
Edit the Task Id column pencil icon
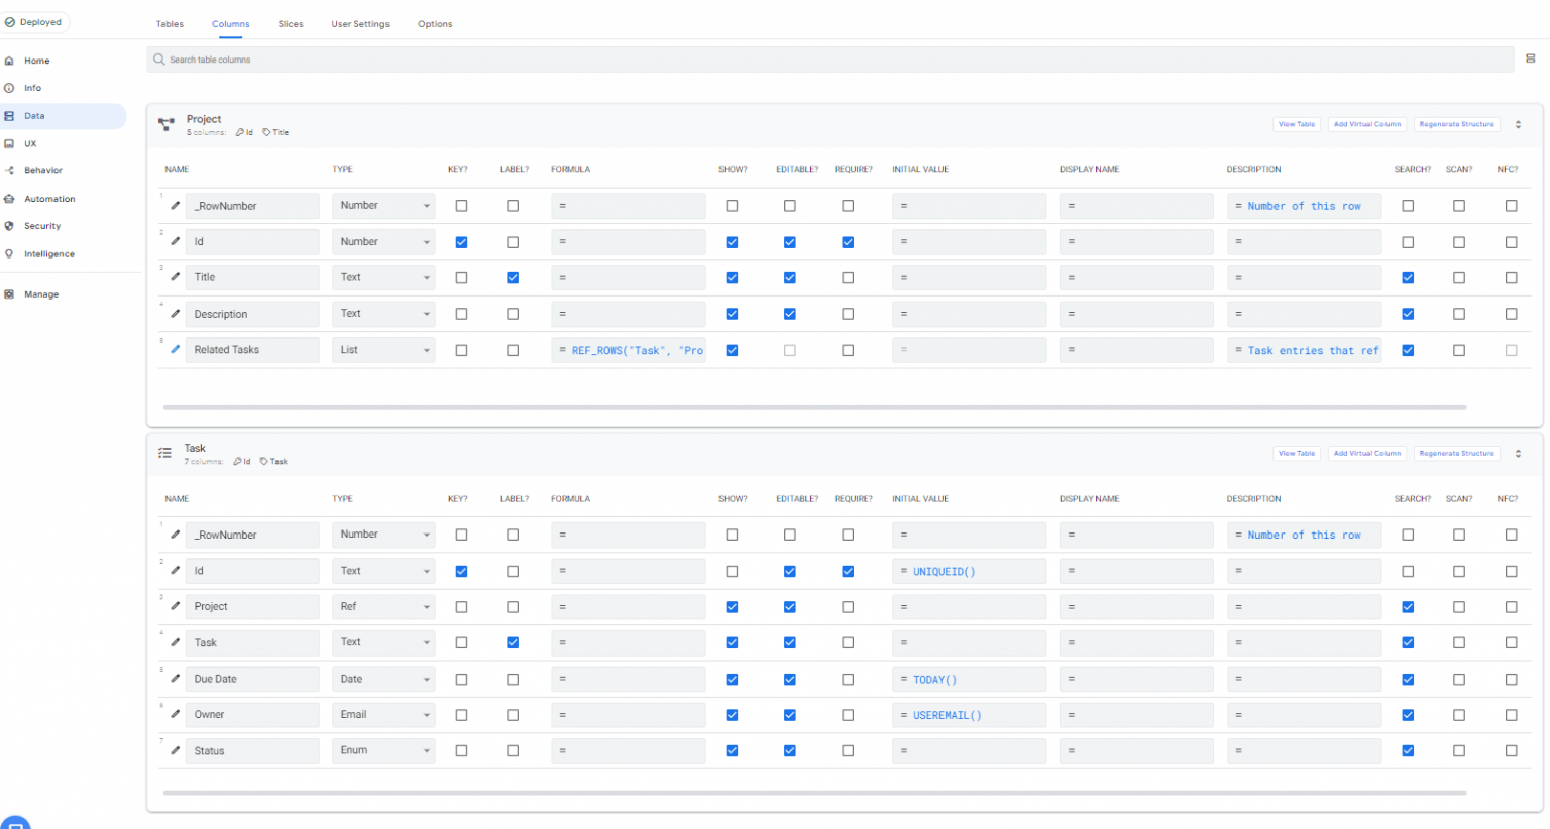176,571
